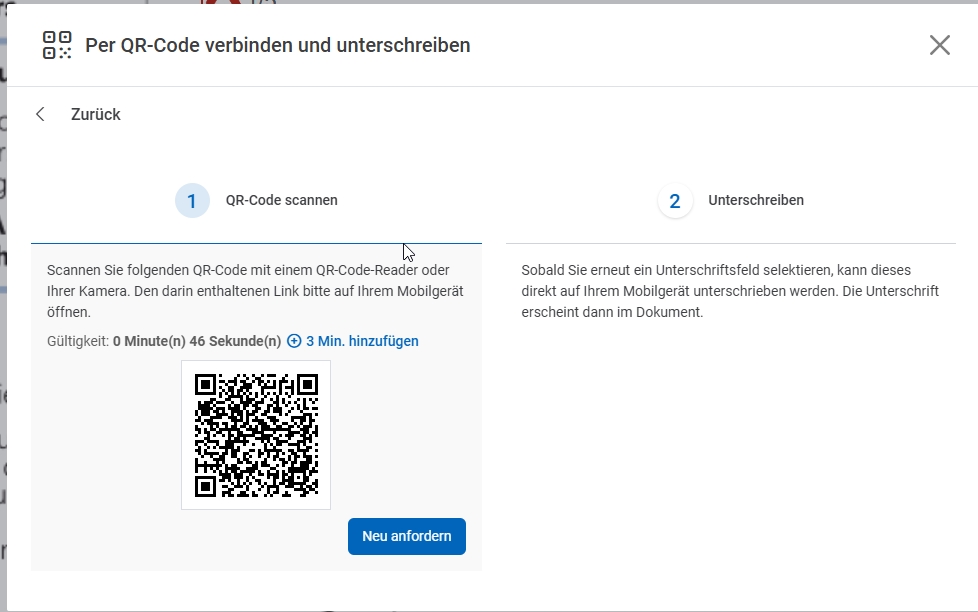The width and height of the screenshot is (978, 612).
Task: Select step 2 circle badge
Action: (675, 201)
